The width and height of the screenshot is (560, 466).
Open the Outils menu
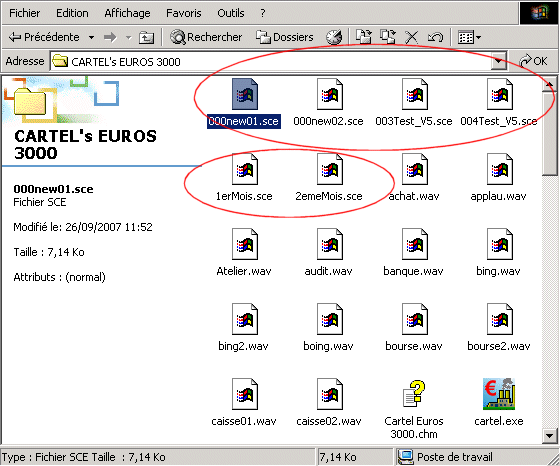pos(231,13)
